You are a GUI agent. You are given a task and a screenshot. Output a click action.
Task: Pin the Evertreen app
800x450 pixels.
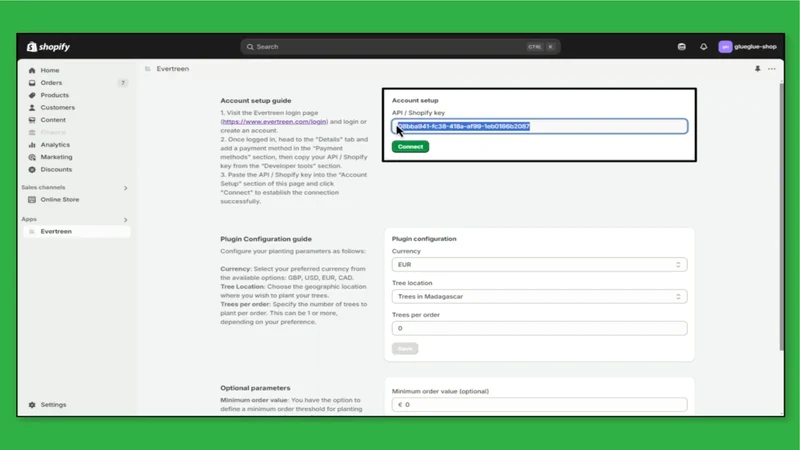758,69
